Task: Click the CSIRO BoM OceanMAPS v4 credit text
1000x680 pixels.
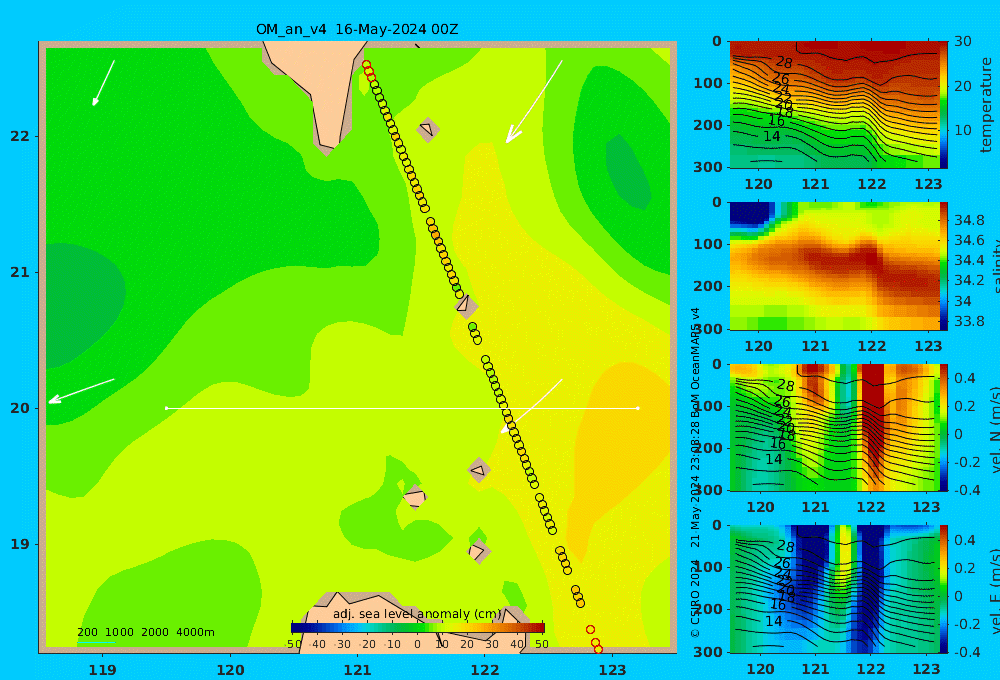Action: pyautogui.click(x=695, y=472)
